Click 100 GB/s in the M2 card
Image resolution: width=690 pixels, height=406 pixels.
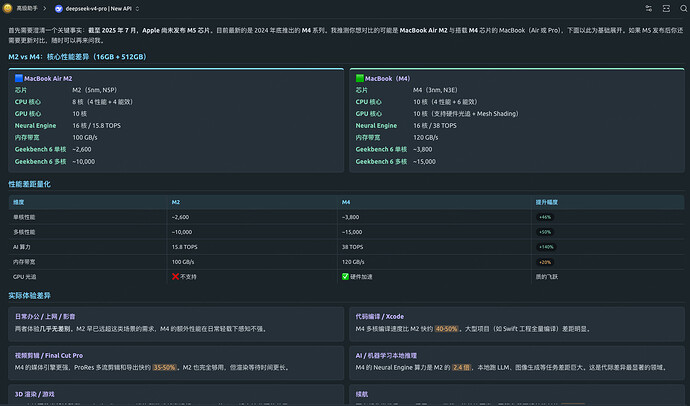(85, 138)
